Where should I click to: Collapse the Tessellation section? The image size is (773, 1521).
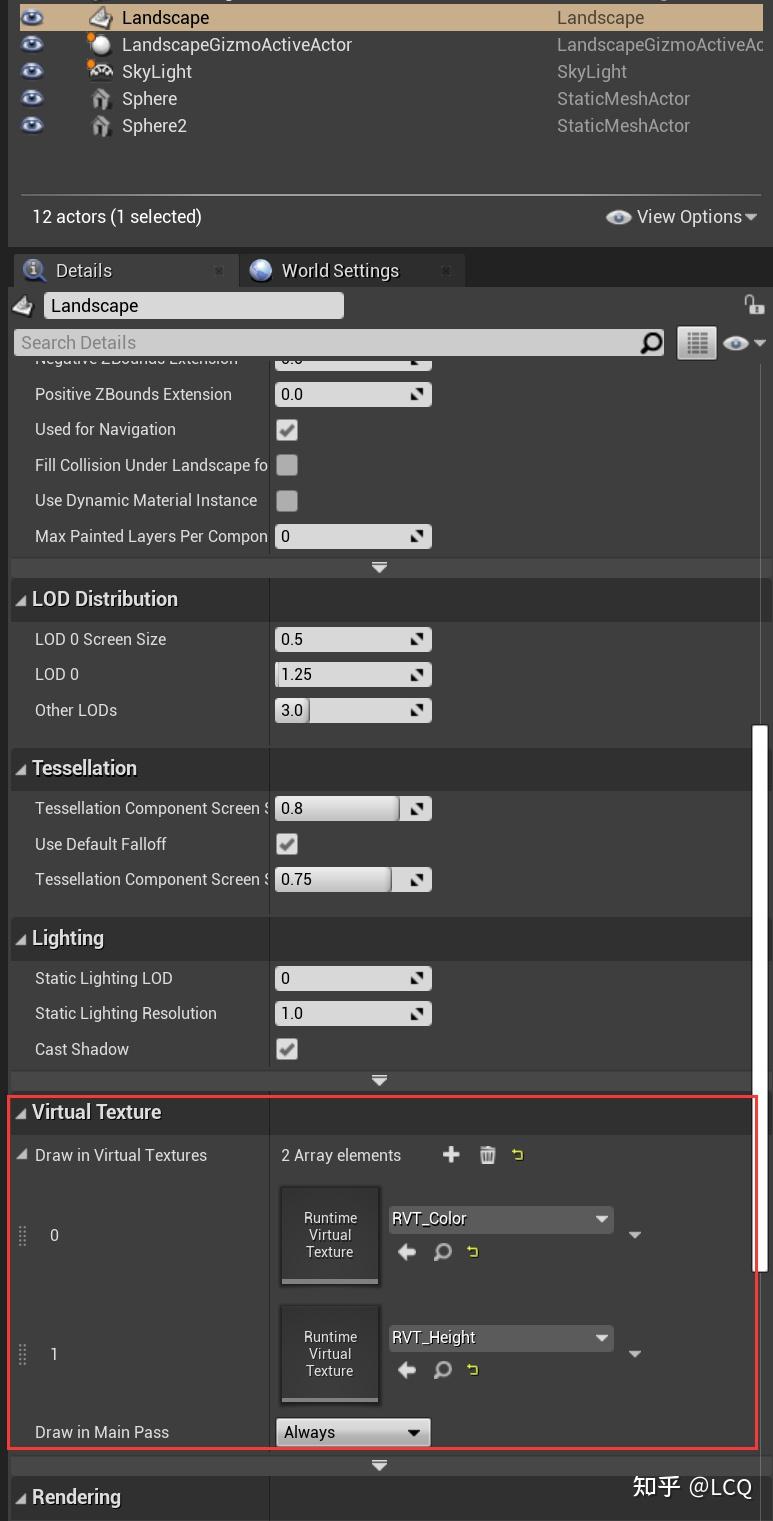click(x=22, y=768)
